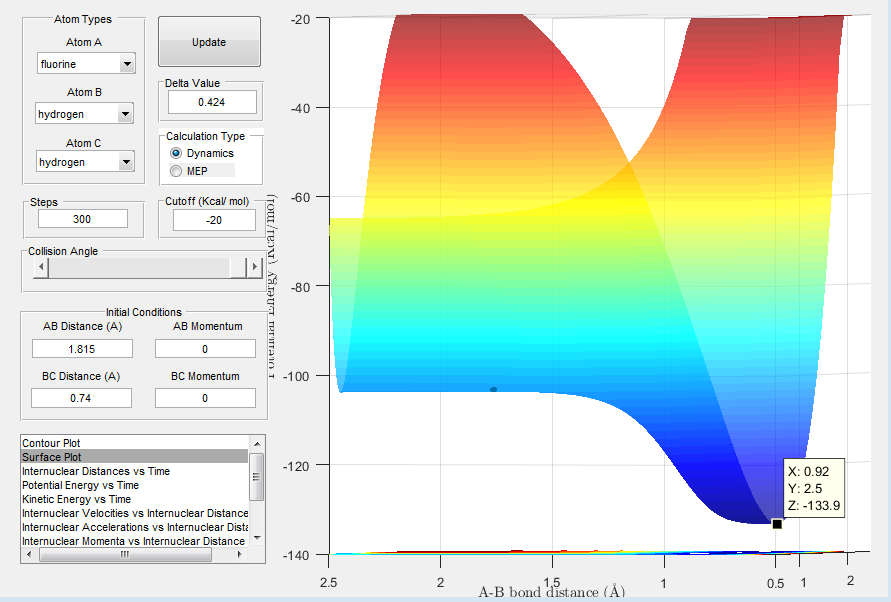Screen dimensions: 891x602
Task: Click the plot list scroll up arrow
Action: [x=257, y=443]
